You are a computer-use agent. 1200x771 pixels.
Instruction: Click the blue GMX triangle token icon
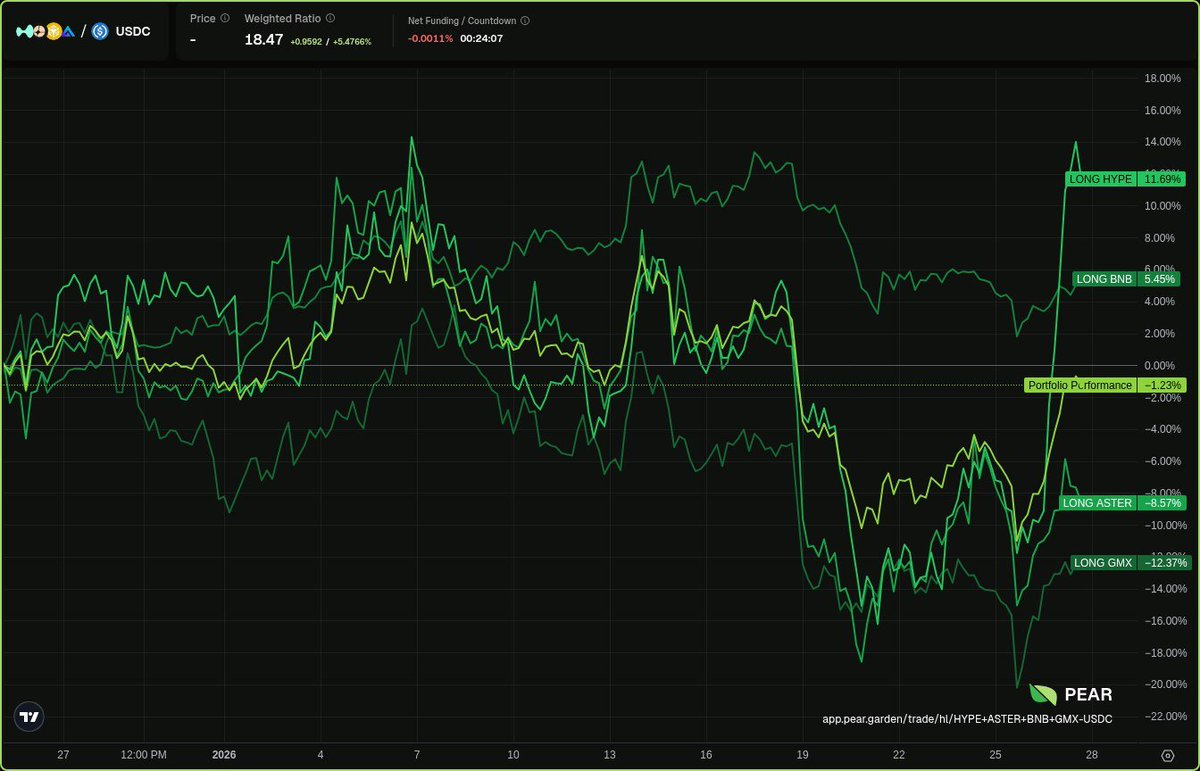68,32
